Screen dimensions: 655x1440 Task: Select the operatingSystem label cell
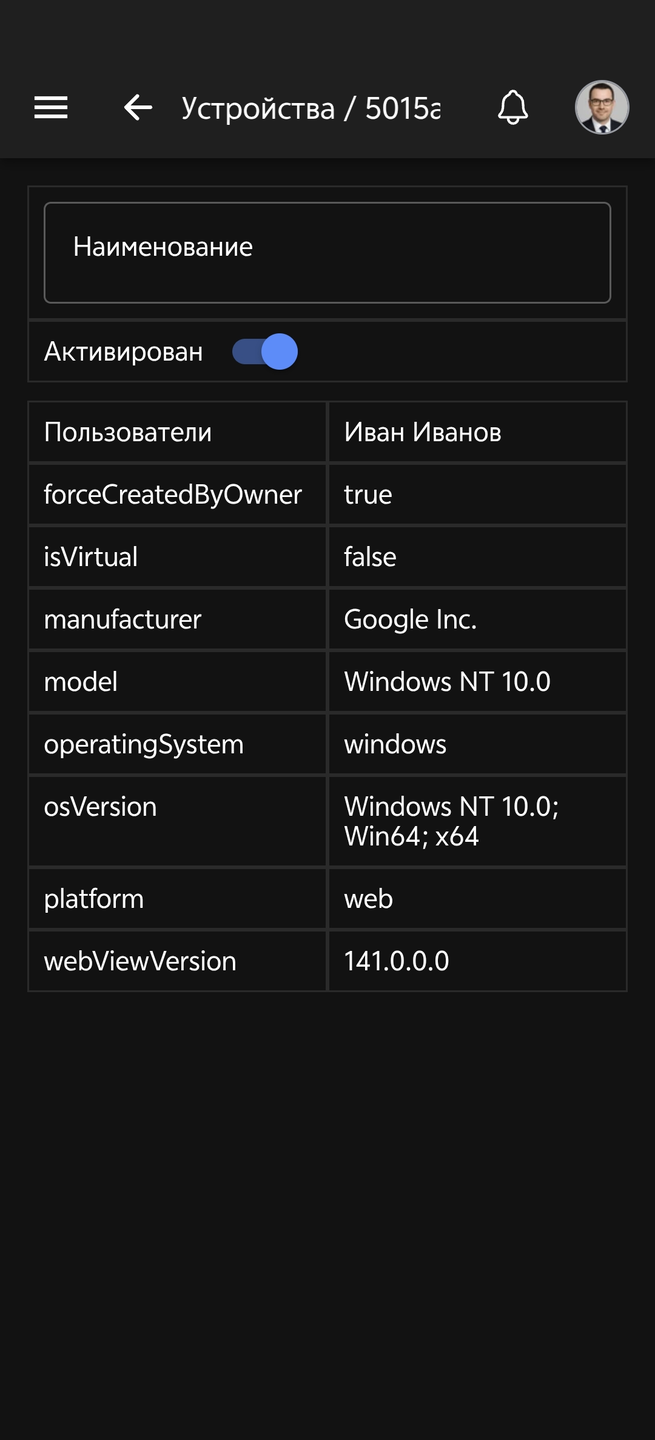(x=144, y=744)
